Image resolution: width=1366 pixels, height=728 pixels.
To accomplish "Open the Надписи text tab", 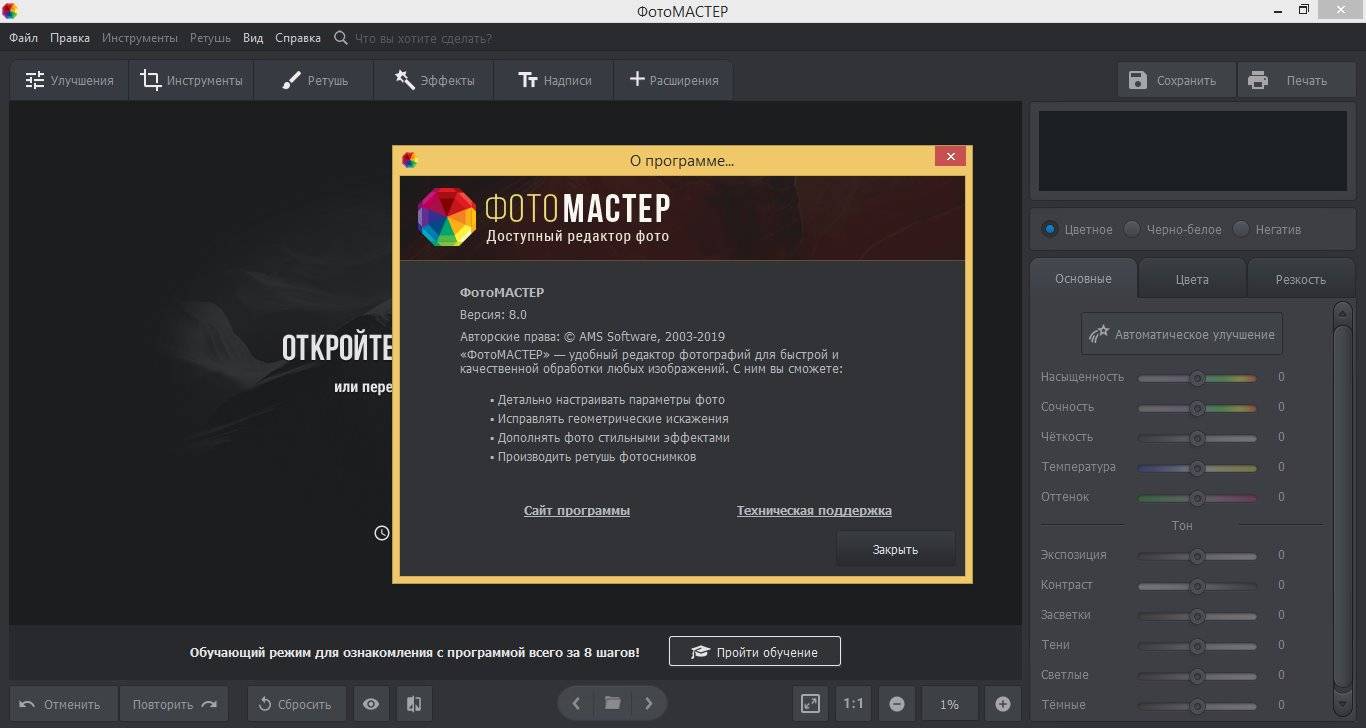I will [554, 80].
